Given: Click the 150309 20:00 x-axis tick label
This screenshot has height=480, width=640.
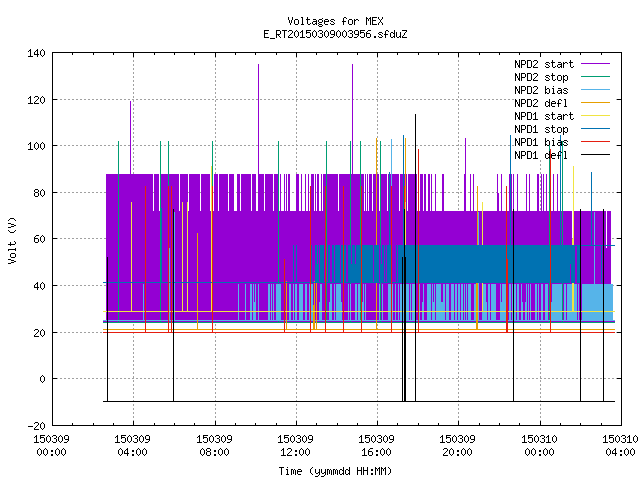Looking at the screenshot, I should pyautogui.click(x=457, y=446).
